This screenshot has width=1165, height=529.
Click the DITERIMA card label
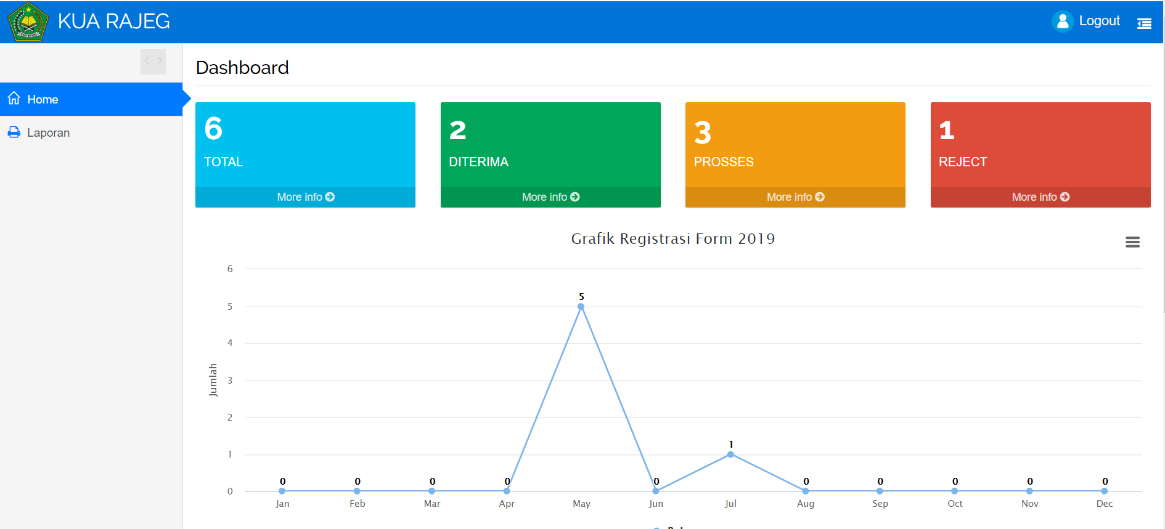(x=478, y=162)
